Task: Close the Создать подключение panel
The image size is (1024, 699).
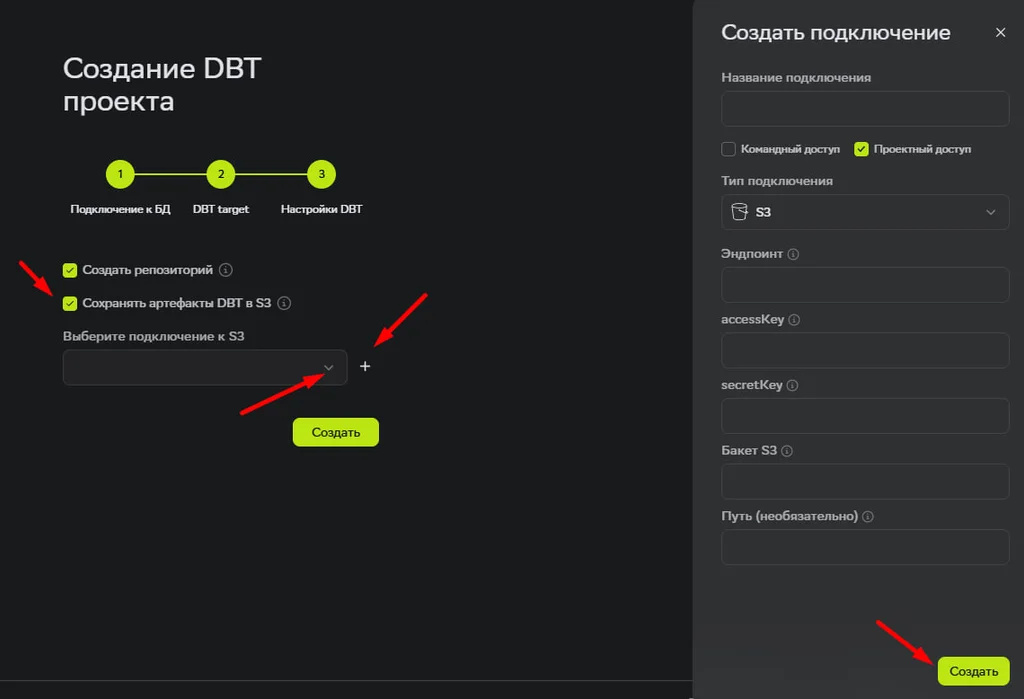Action: click(x=1000, y=32)
